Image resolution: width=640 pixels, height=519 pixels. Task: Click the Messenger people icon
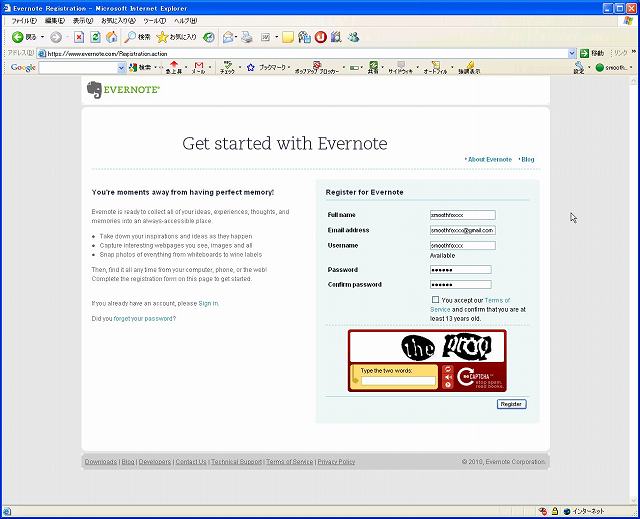pos(353,37)
